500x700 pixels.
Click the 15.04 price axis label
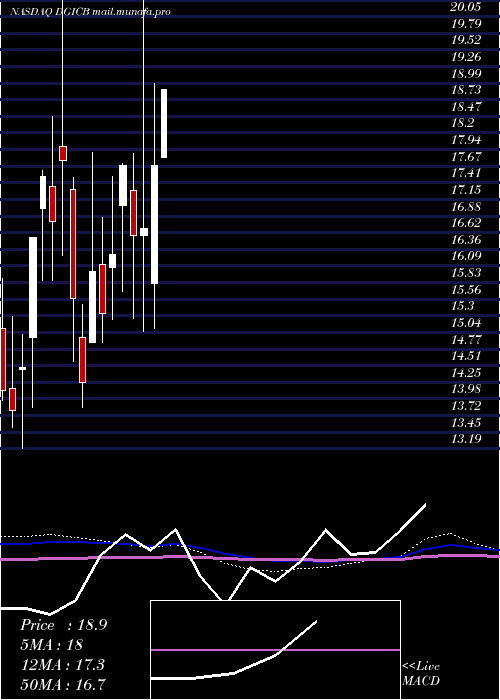pos(466,323)
